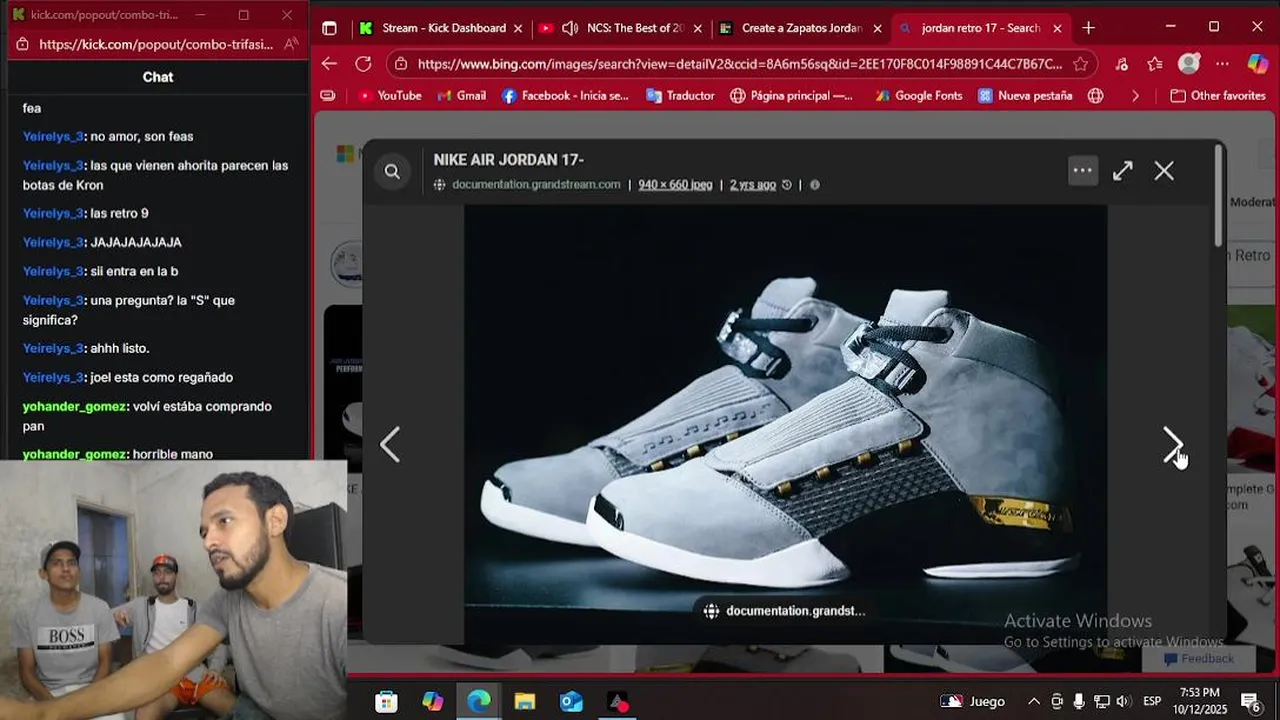The image size is (1280, 720).
Task: Open the three-dots more options in image viewer
Action: pyautogui.click(x=1082, y=171)
